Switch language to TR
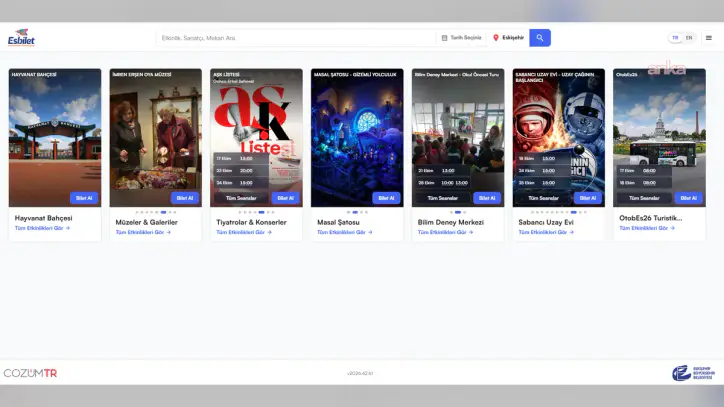The width and height of the screenshot is (724, 407). 675,38
